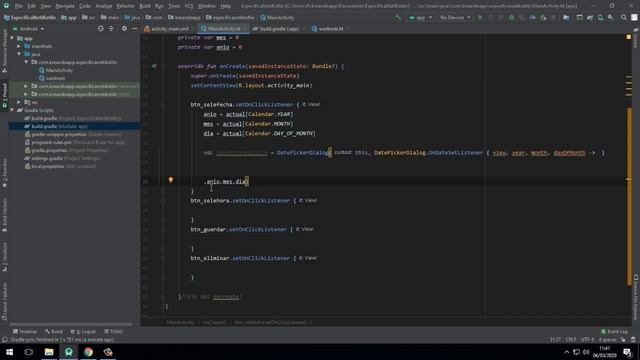Open AVD Manager icon in the toolbar
This screenshot has width=640, height=360.
(600, 18)
